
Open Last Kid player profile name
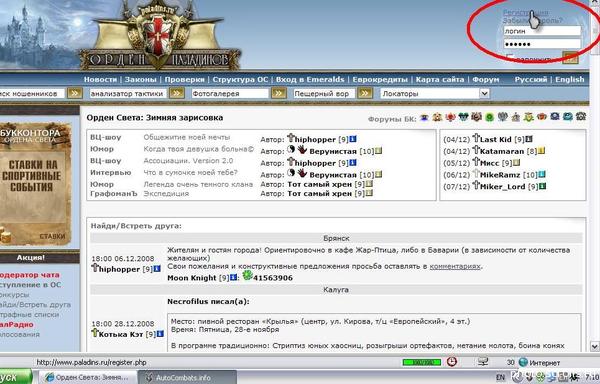tap(496, 140)
